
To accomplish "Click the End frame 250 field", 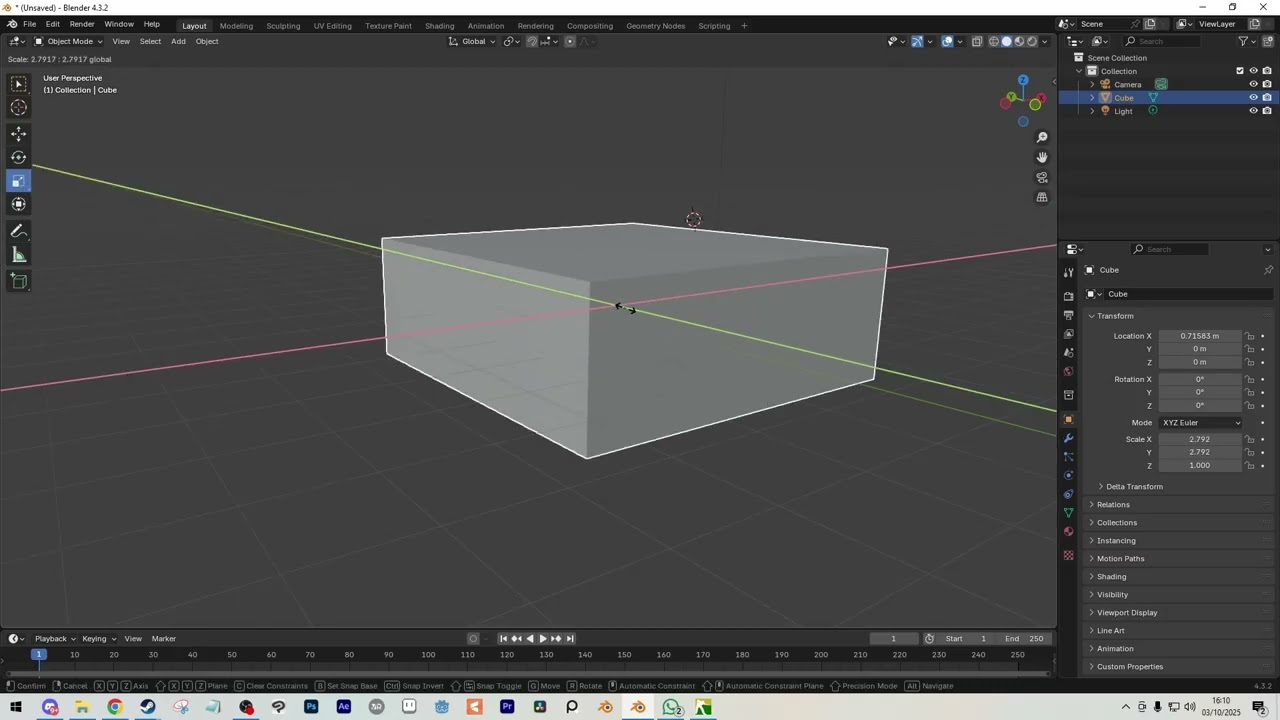I will [1025, 638].
